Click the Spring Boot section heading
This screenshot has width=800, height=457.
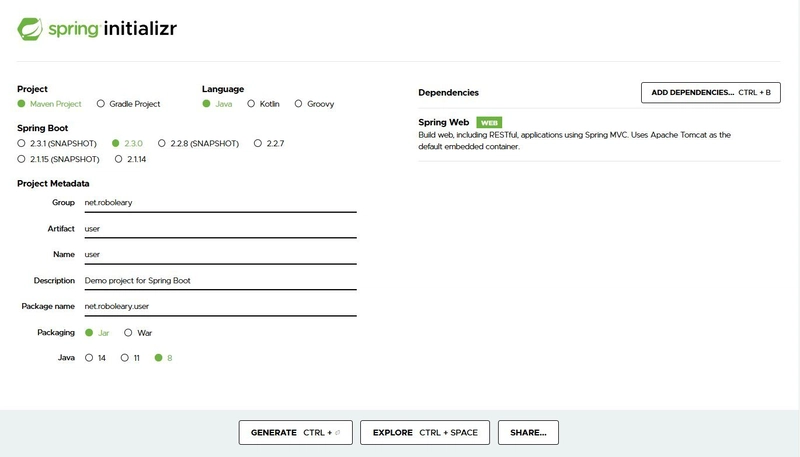click(42, 128)
